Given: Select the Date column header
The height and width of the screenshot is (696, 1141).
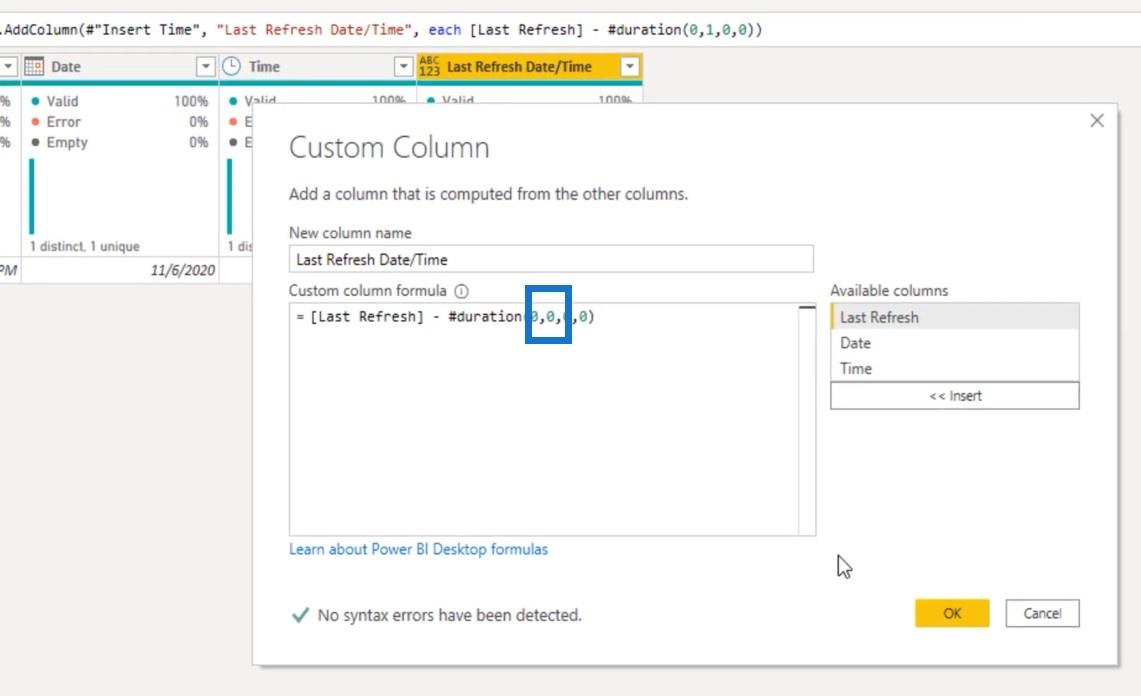Looking at the screenshot, I should (120, 66).
